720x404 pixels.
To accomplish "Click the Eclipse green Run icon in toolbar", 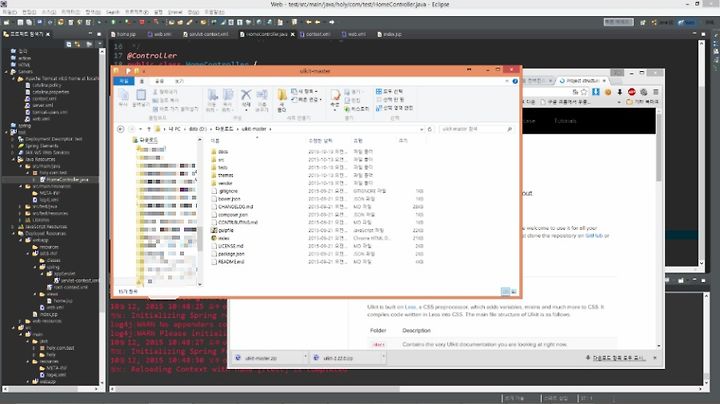I will click(x=113, y=22).
